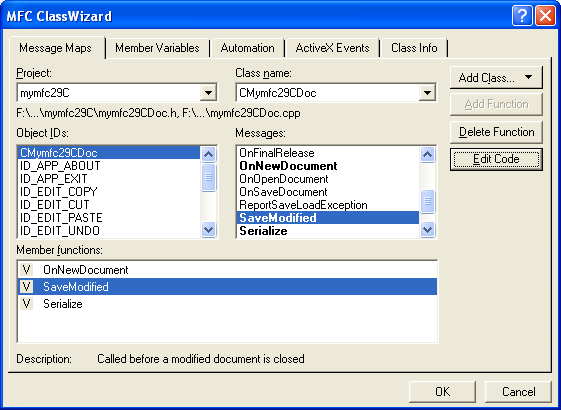This screenshot has width=561, height=410.
Task: Select CMymfc29CDoc in Object IDs list
Action: point(109,153)
